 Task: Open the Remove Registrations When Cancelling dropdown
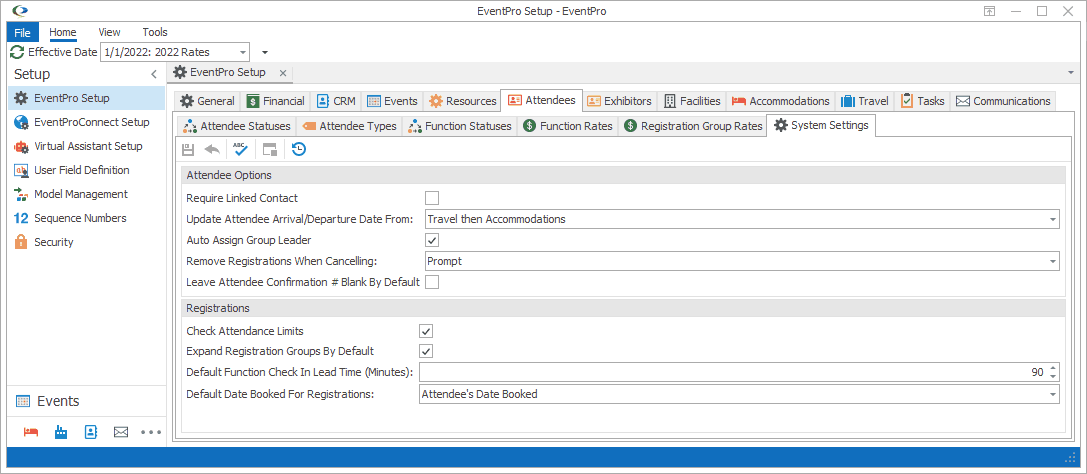[1053, 261]
